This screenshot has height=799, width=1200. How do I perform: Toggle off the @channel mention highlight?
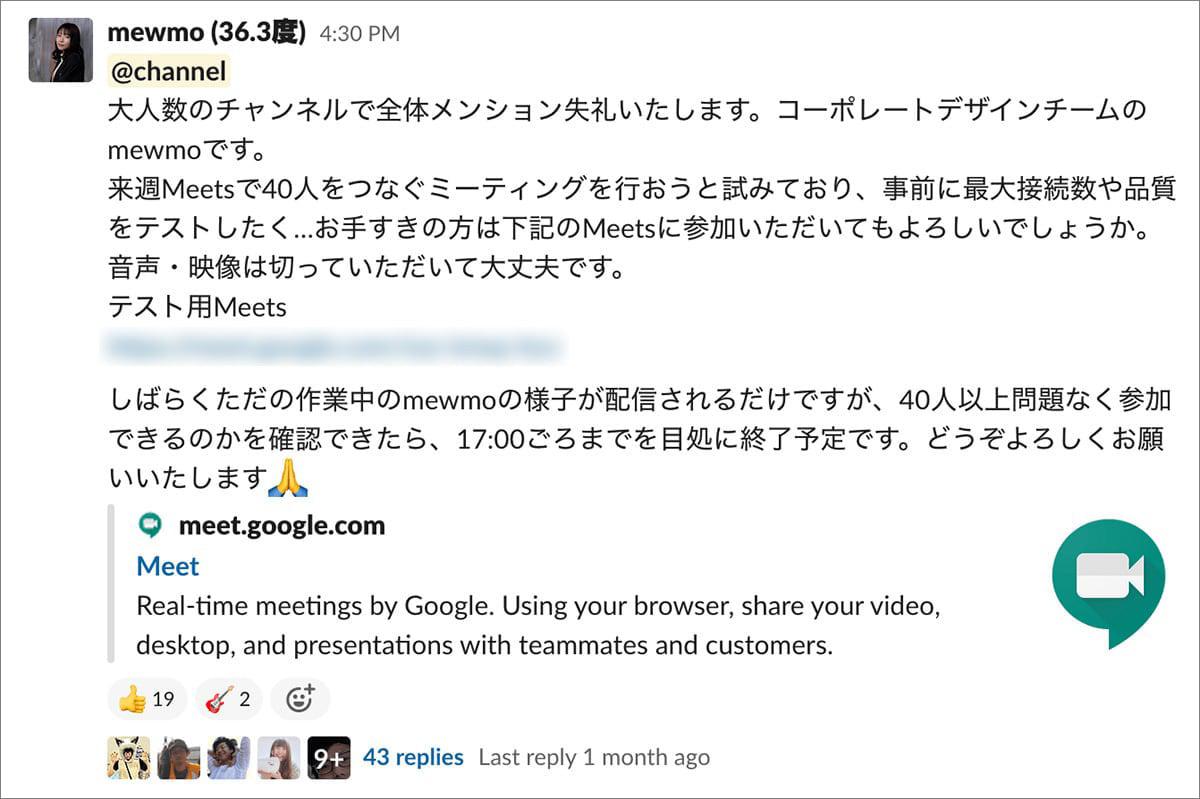166,72
